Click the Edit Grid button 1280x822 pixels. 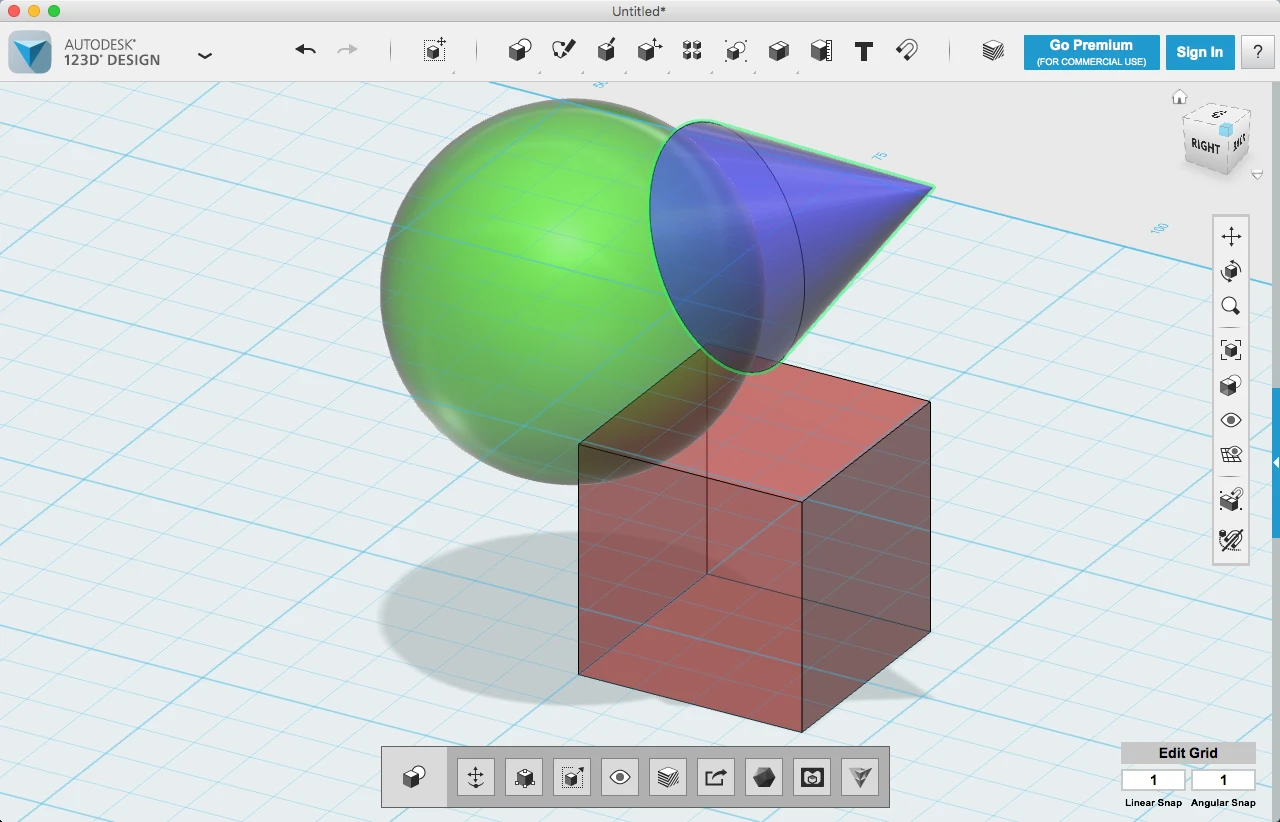click(1187, 753)
